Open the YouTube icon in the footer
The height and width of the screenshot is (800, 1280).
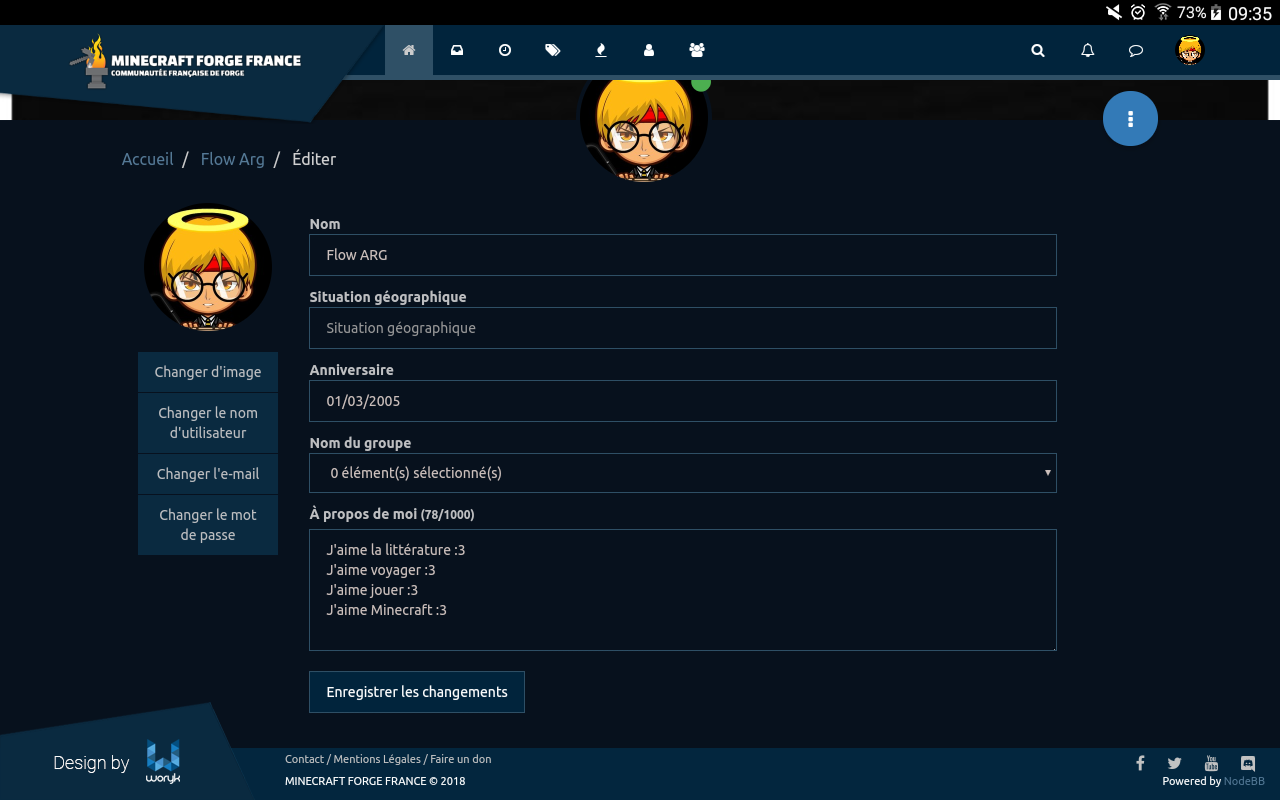click(1211, 763)
